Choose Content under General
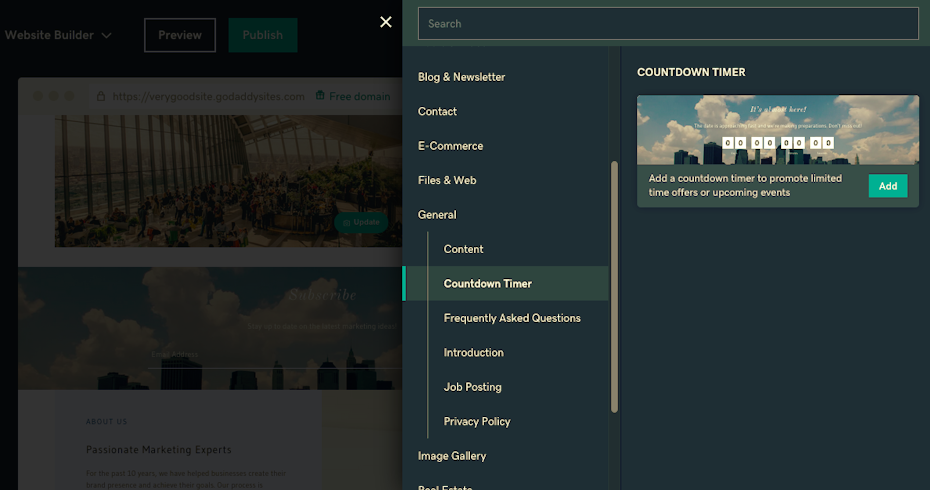The image size is (930, 490). pos(463,249)
